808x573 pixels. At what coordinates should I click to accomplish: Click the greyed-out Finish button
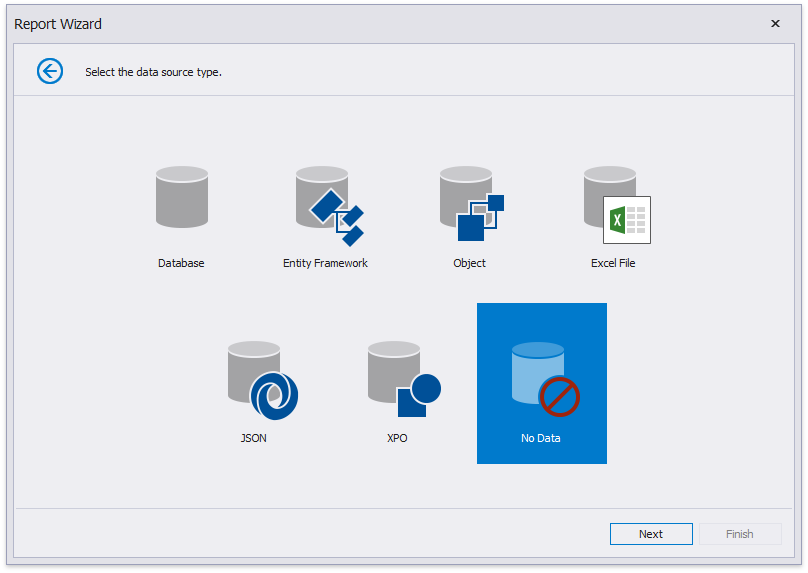(x=740, y=534)
